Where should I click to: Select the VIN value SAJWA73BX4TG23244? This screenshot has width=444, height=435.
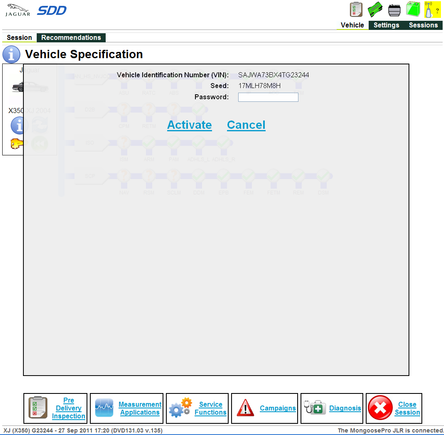pyautogui.click(x=273, y=75)
